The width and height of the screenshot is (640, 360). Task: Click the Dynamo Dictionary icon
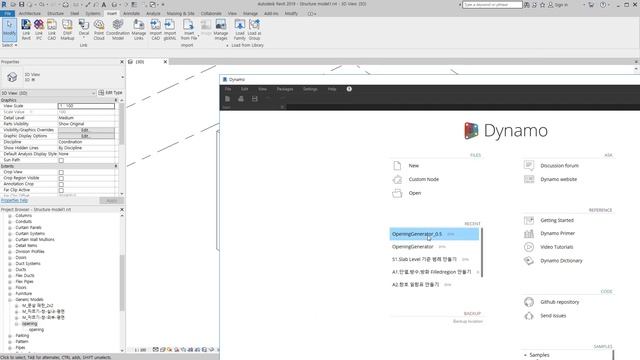pos(529,261)
